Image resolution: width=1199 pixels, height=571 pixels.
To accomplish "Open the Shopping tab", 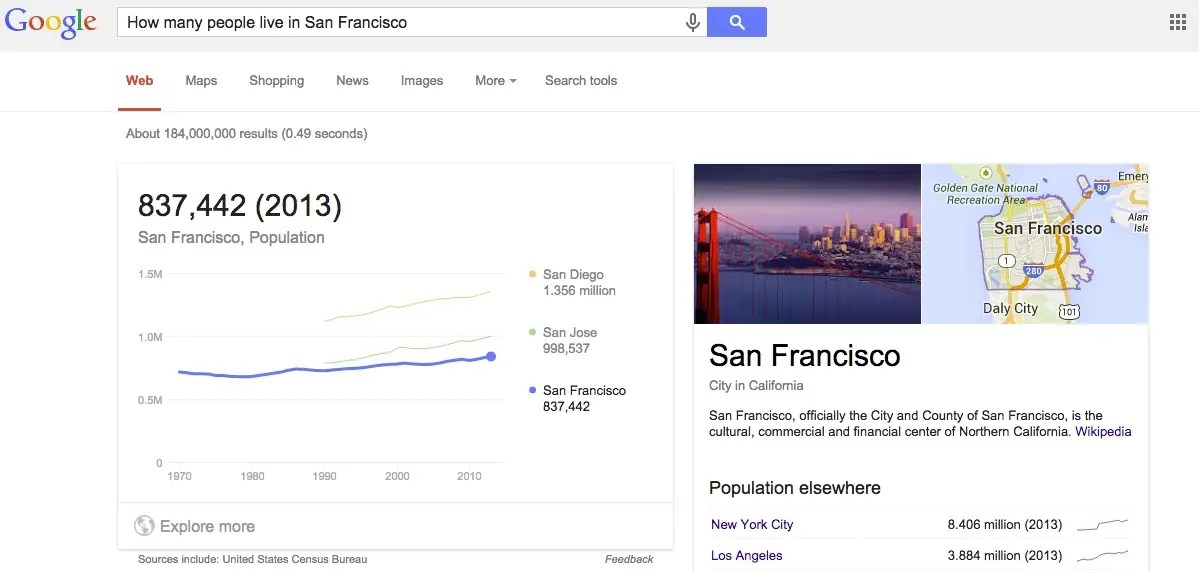I will (x=277, y=80).
